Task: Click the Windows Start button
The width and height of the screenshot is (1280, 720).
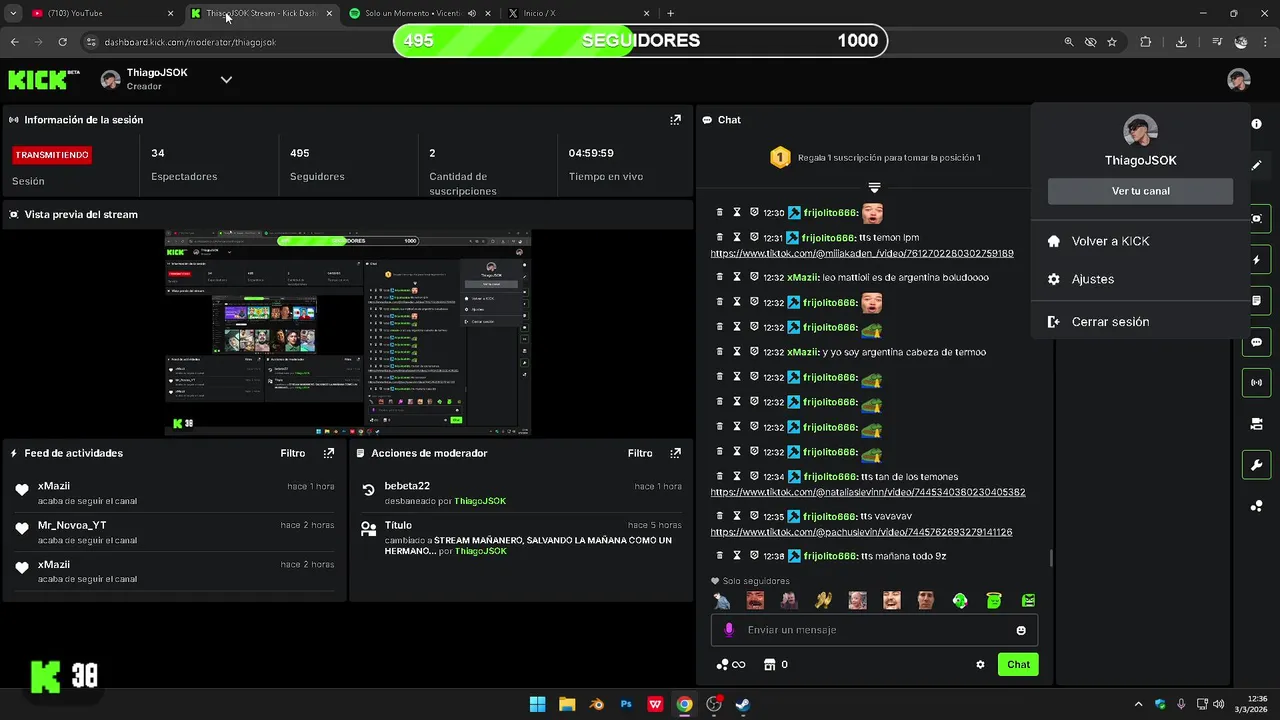Action: [x=537, y=704]
